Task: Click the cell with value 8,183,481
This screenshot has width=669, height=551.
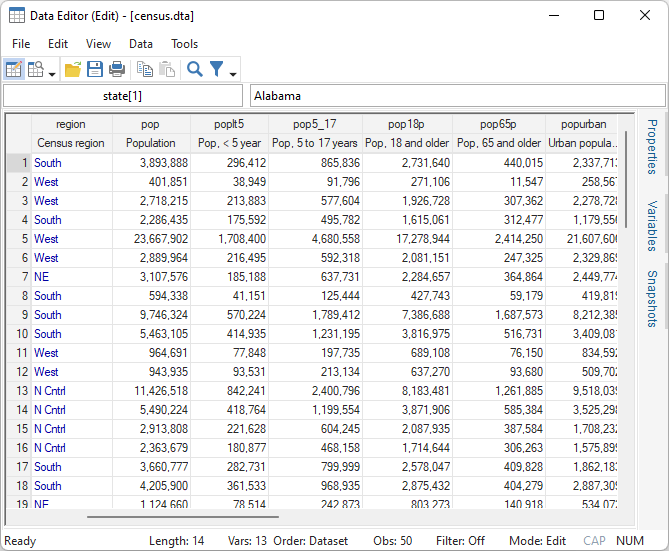Action: pos(407,391)
